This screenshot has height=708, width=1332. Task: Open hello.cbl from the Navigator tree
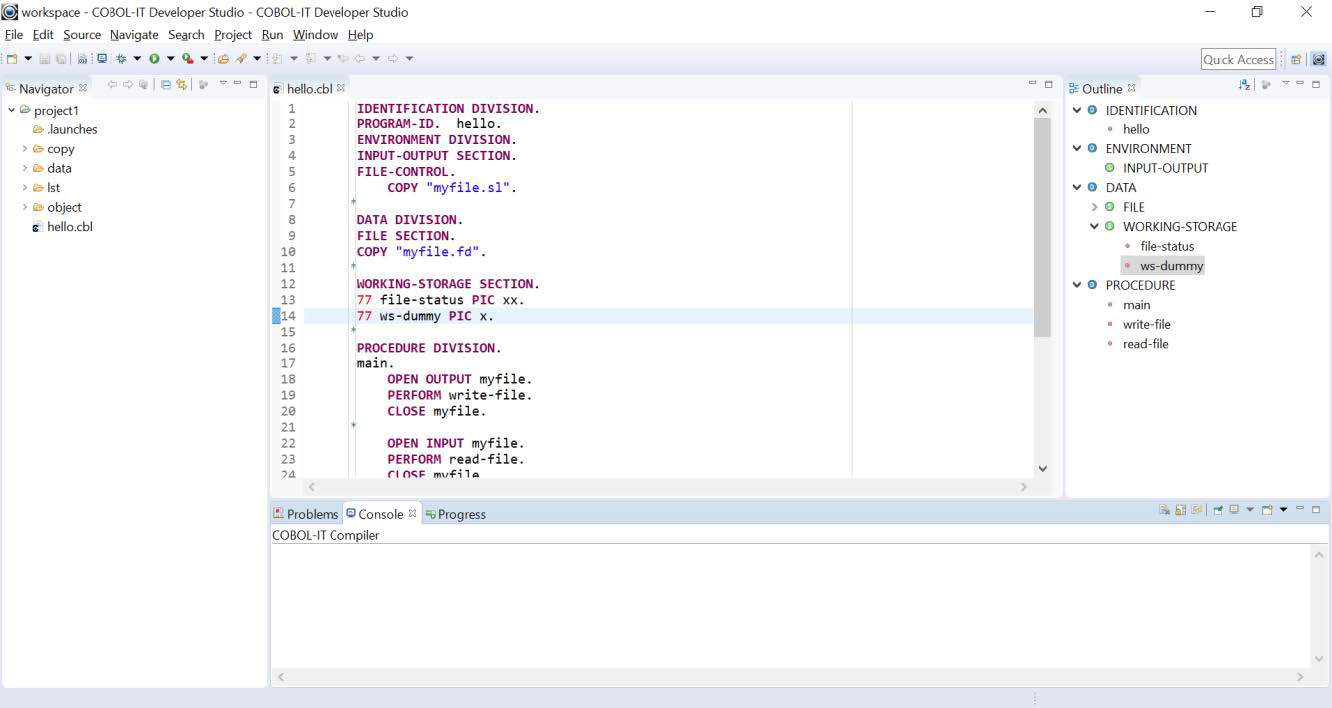point(67,226)
